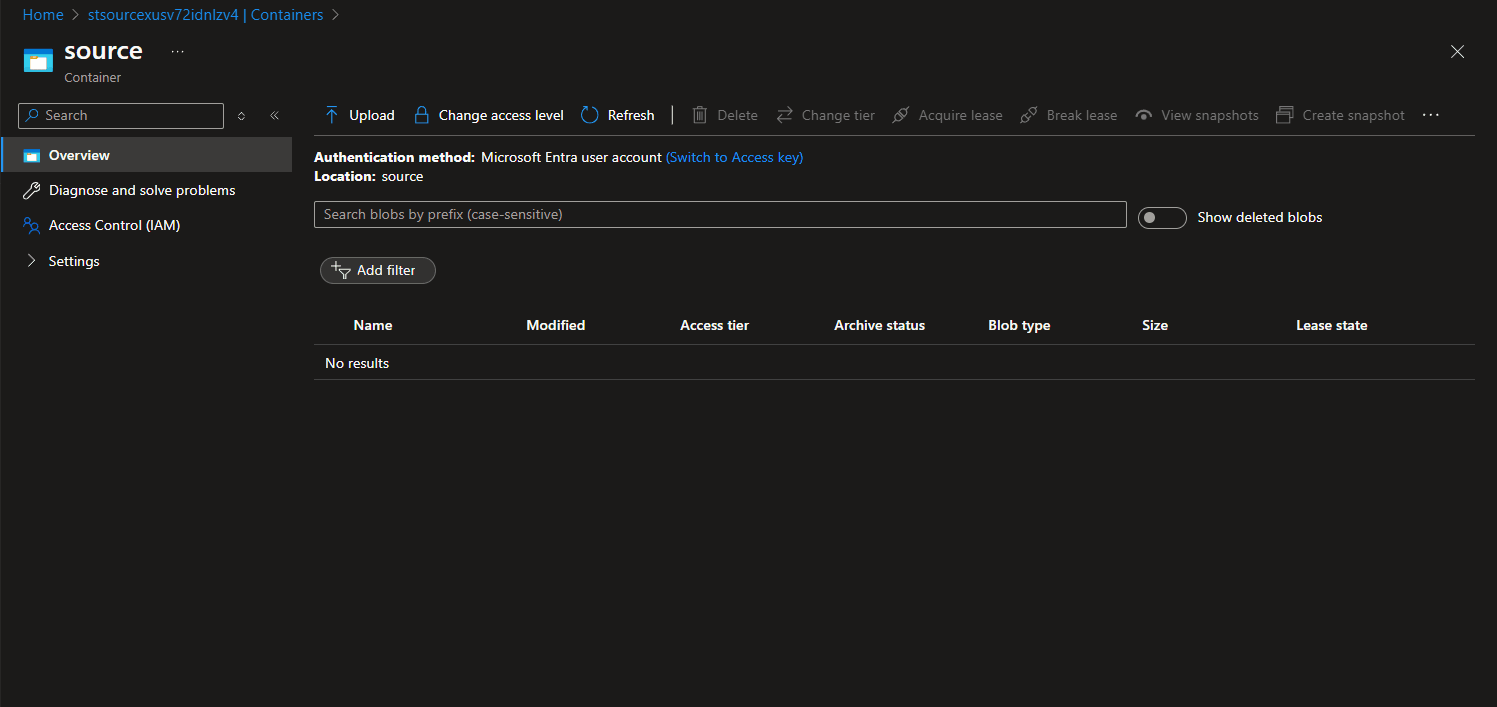Refresh the blob list

tap(588, 114)
